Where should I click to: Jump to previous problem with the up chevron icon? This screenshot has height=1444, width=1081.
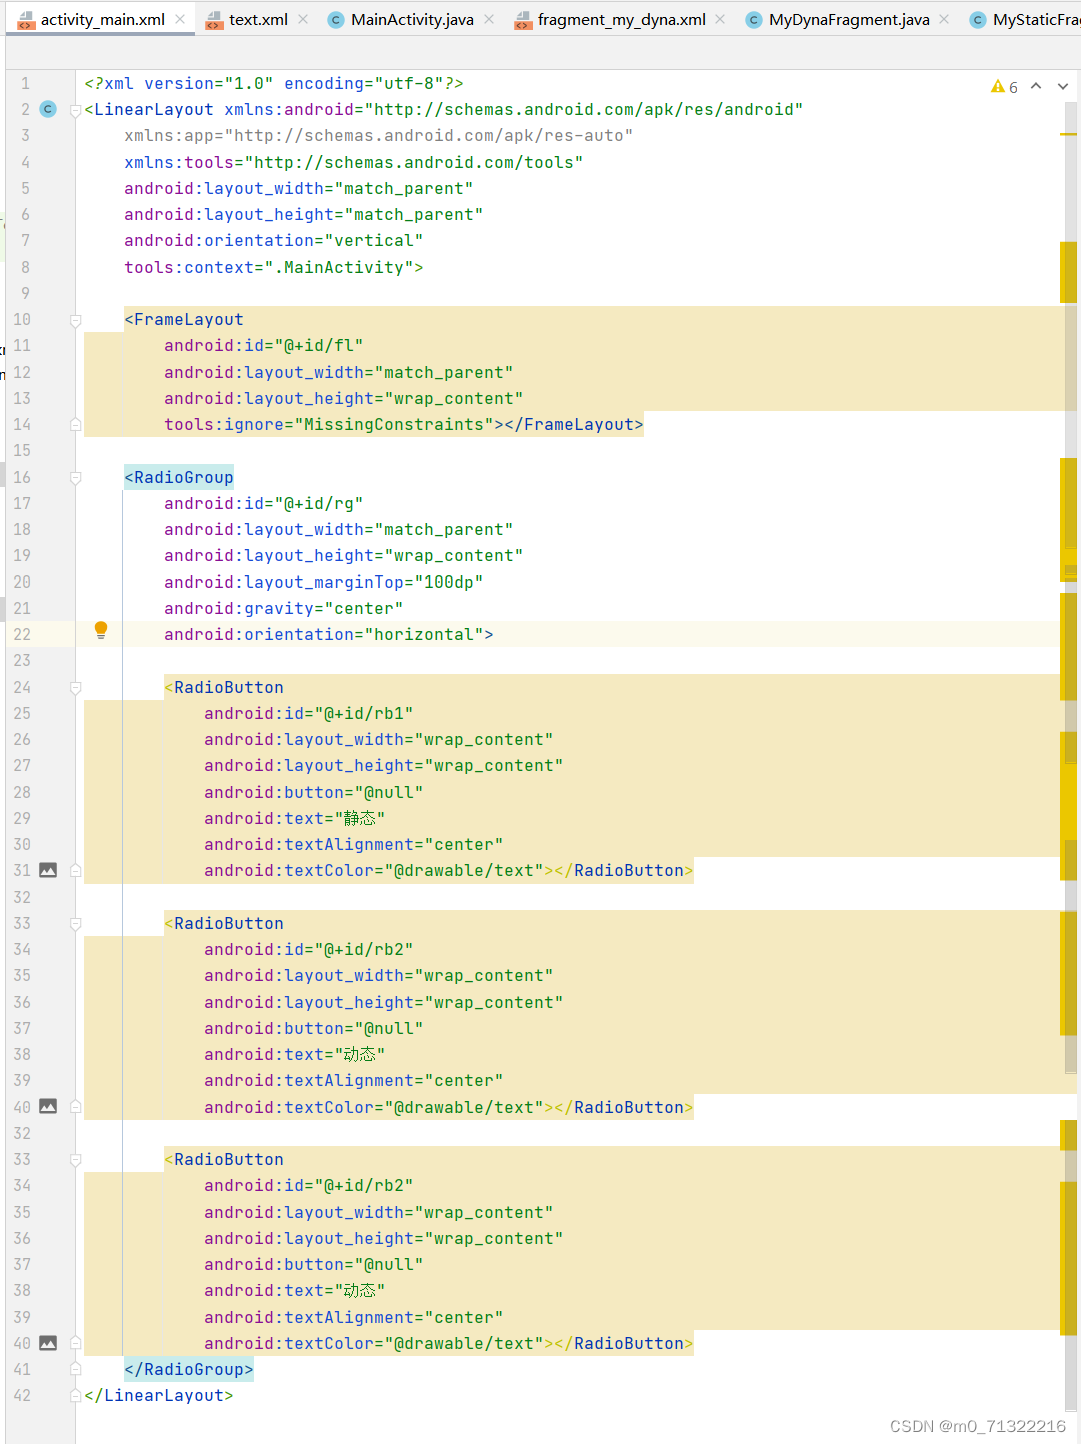pyautogui.click(x=1037, y=87)
